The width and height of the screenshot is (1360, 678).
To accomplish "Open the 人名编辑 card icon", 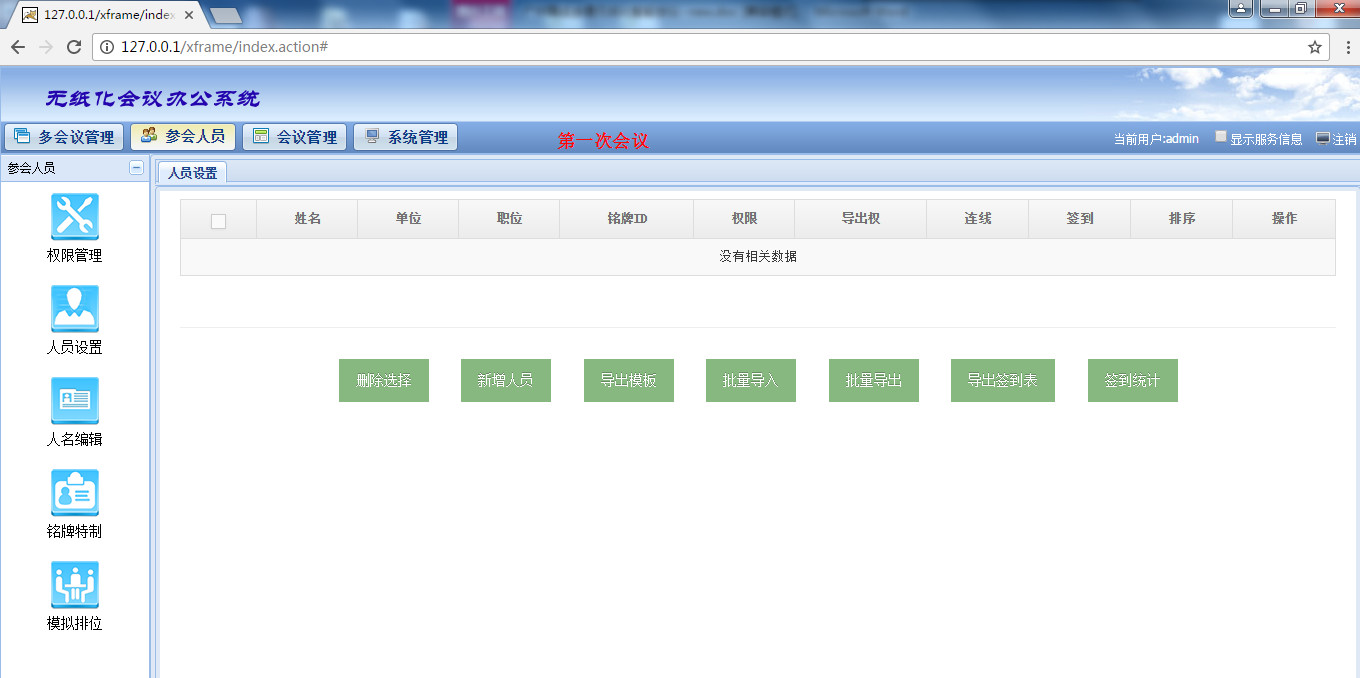I will coord(74,401).
